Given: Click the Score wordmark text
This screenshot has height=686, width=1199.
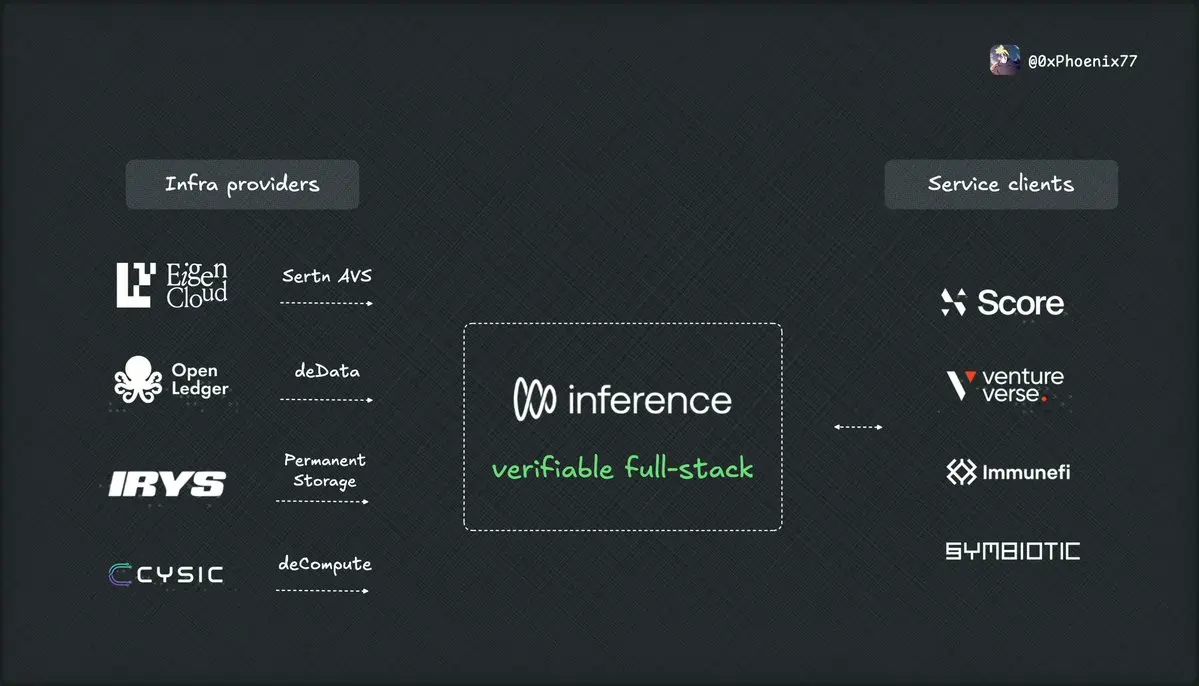Looking at the screenshot, I should (1020, 303).
